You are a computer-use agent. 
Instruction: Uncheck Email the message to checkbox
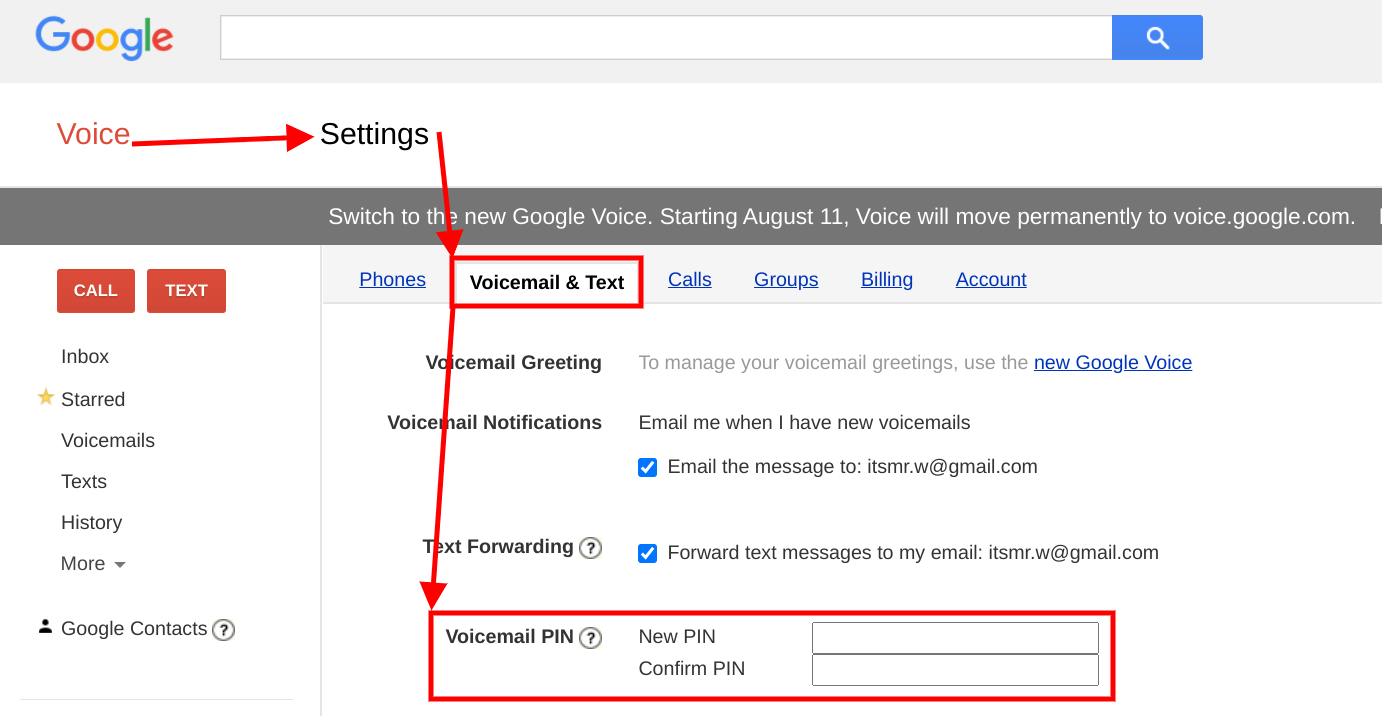(648, 467)
